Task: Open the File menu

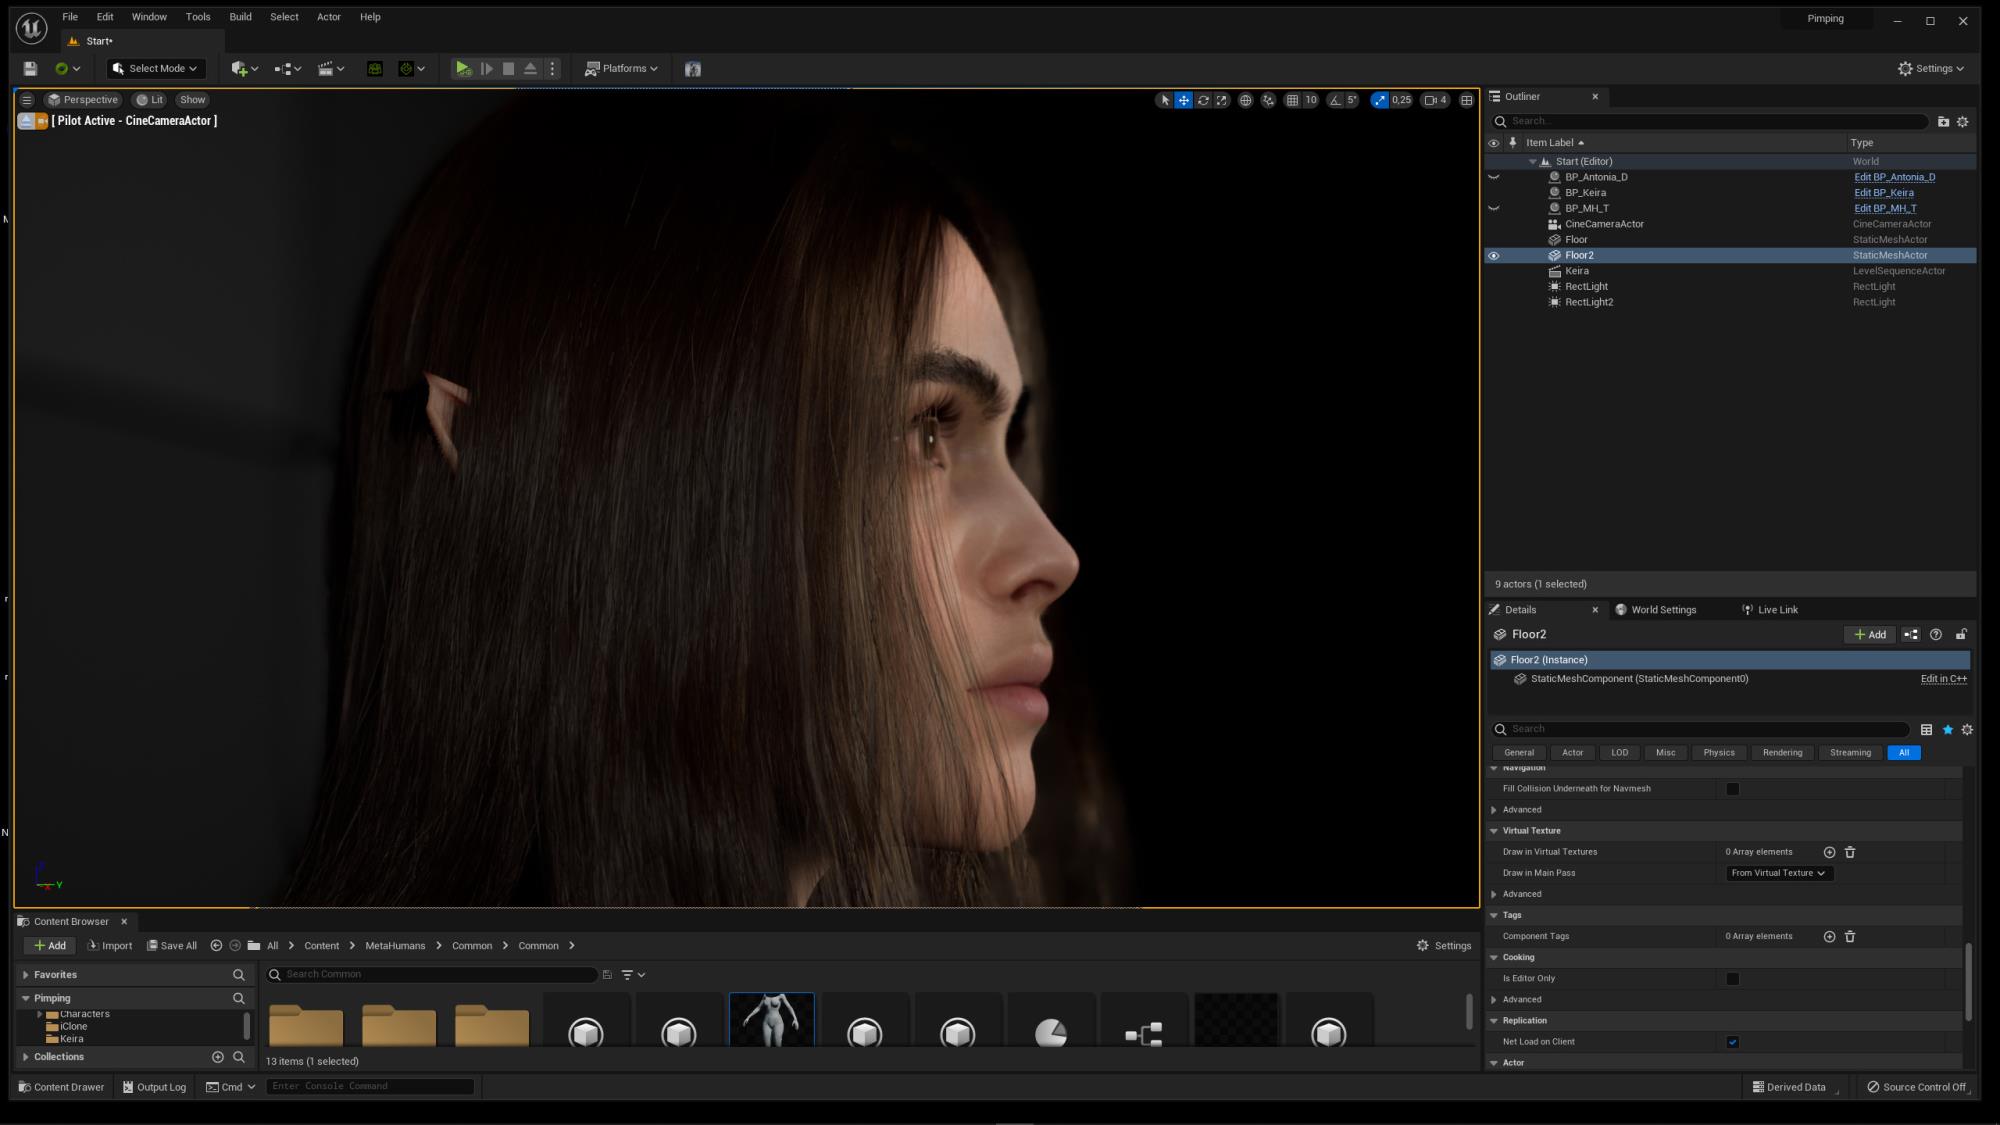Action: [x=70, y=17]
